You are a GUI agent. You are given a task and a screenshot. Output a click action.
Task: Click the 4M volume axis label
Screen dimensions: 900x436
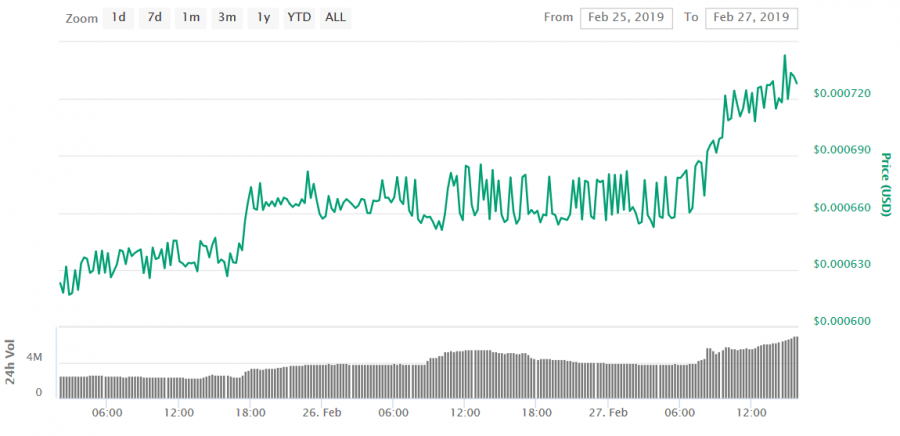[x=34, y=357]
